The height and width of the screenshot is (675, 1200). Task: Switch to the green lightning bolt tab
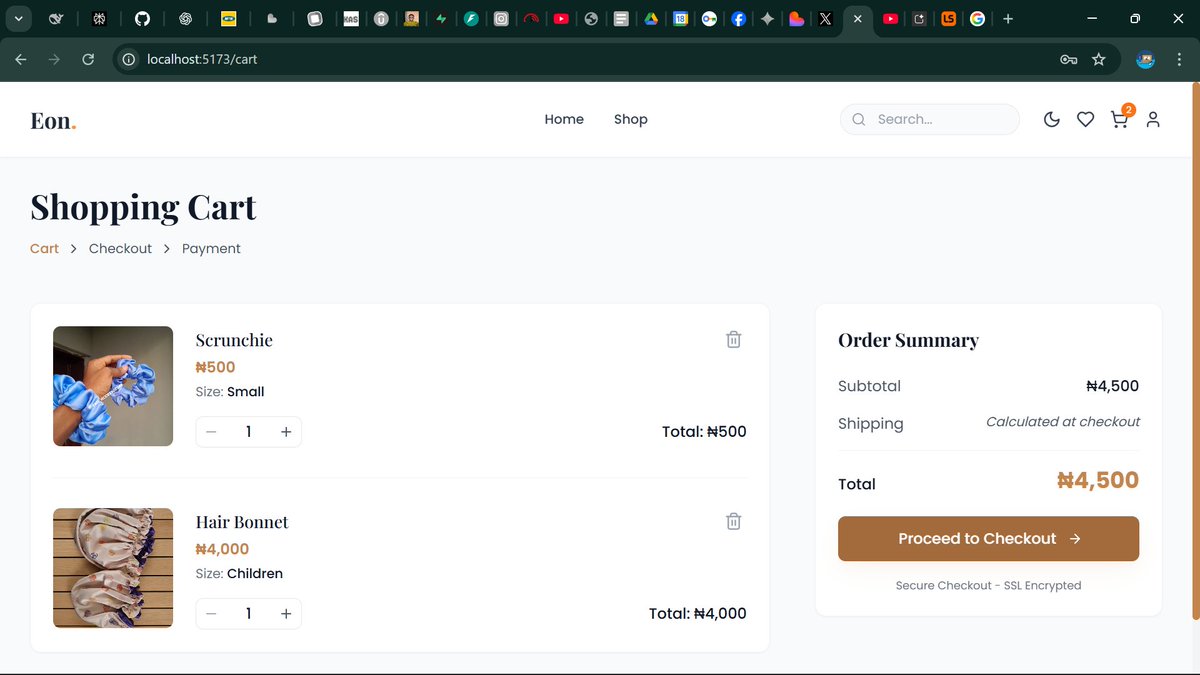coord(441,18)
